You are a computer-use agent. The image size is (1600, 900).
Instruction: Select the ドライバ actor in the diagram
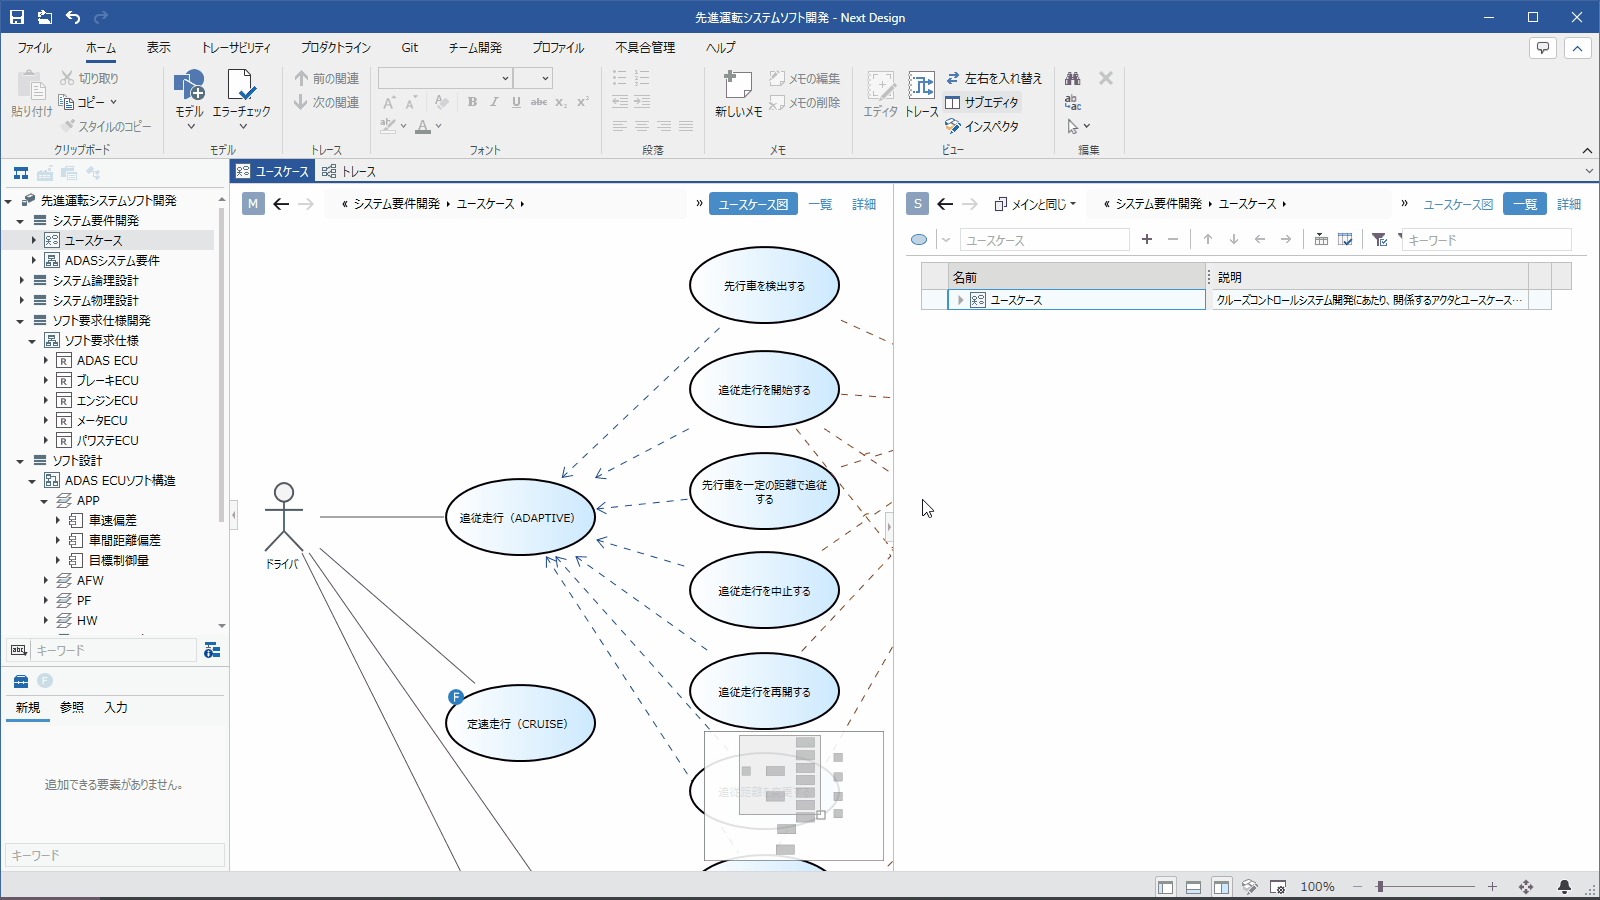[284, 524]
